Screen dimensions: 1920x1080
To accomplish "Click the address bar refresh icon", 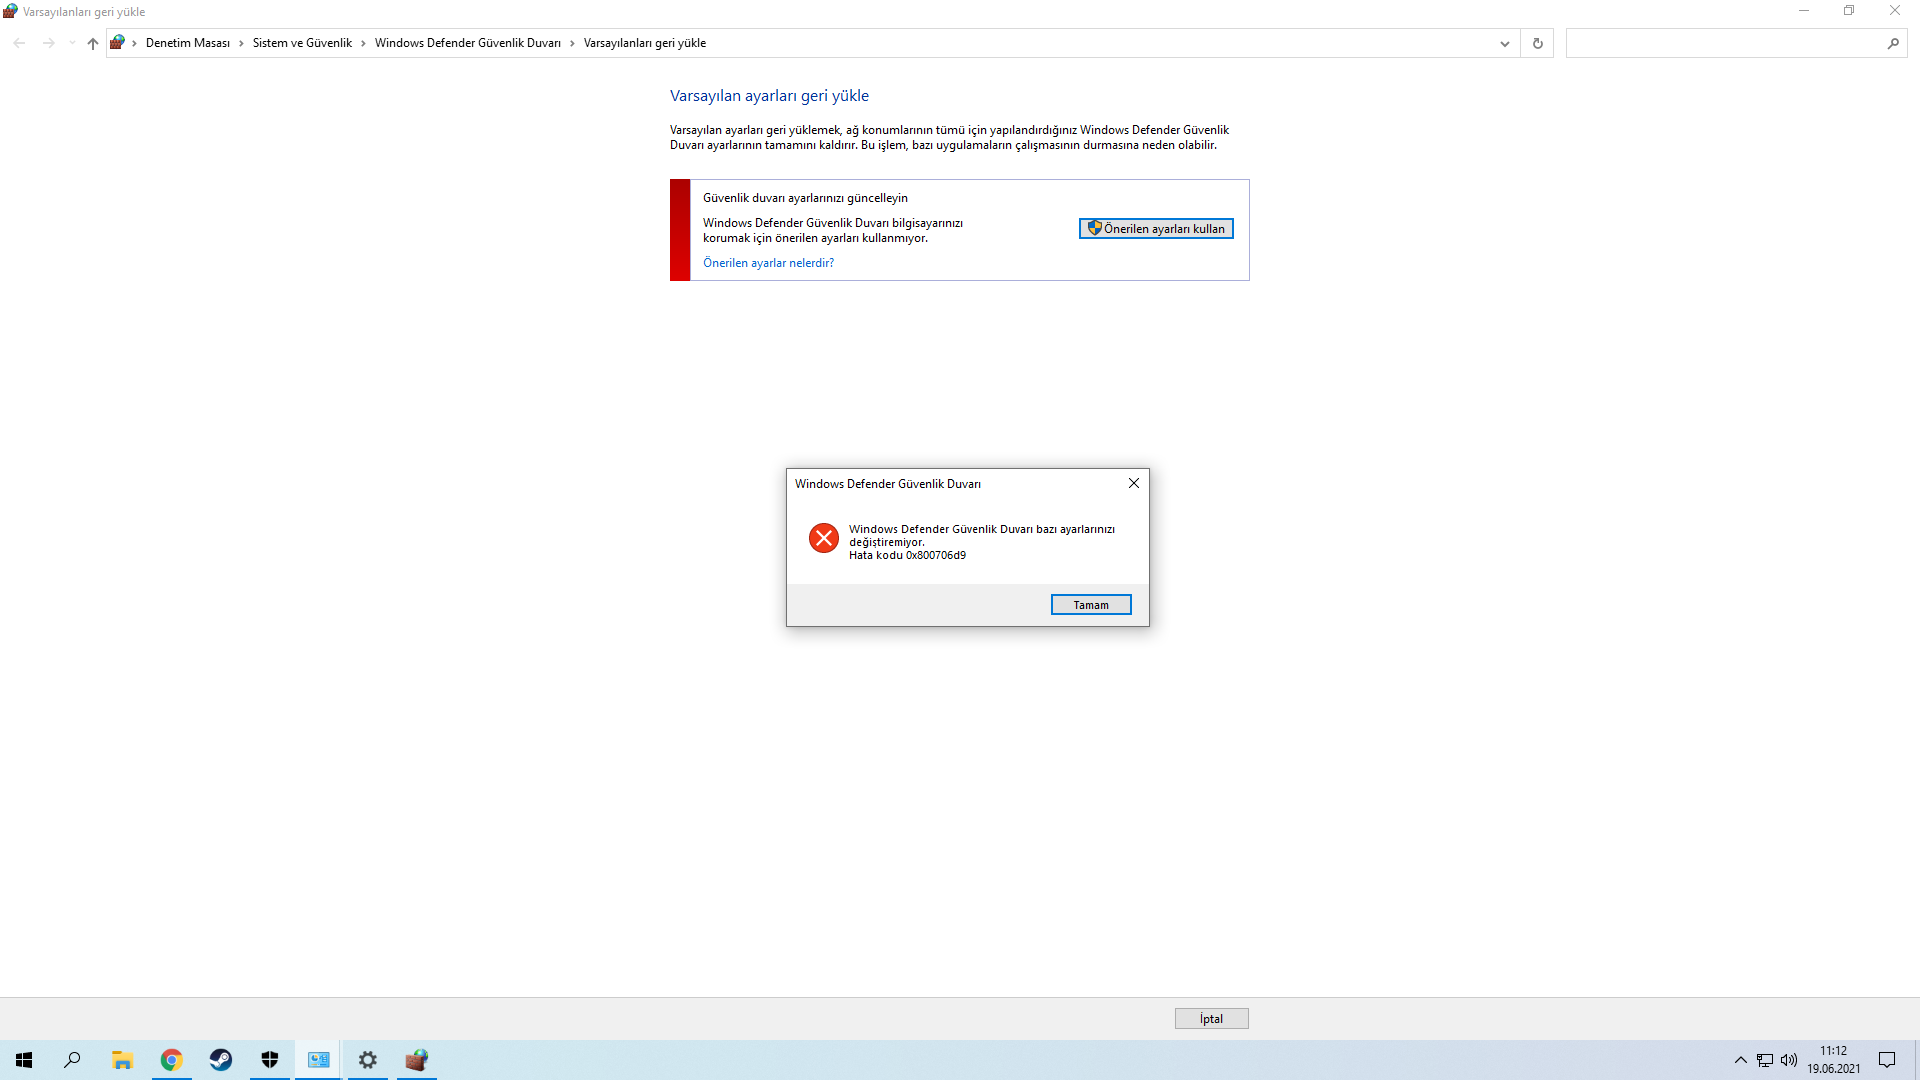I will pos(1537,43).
